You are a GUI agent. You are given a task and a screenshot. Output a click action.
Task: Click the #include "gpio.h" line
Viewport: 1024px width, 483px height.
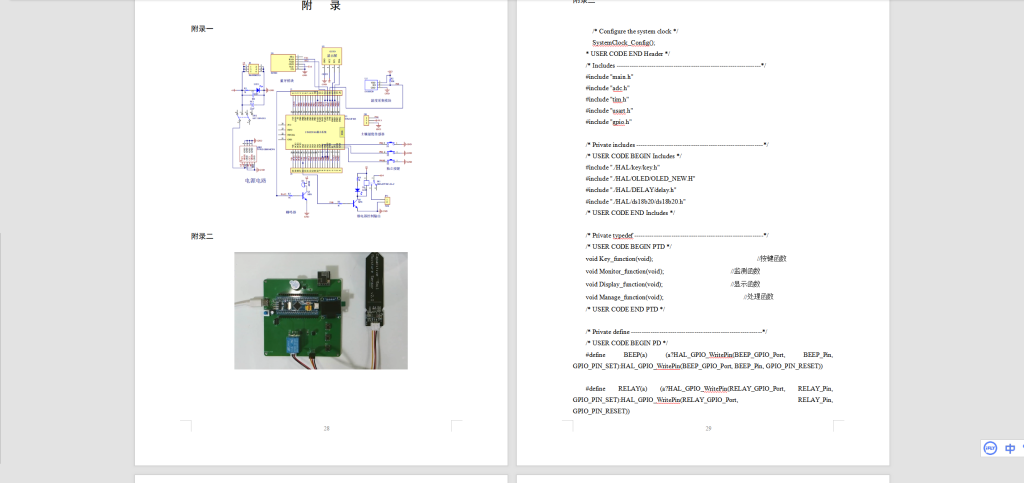[x=609, y=121]
